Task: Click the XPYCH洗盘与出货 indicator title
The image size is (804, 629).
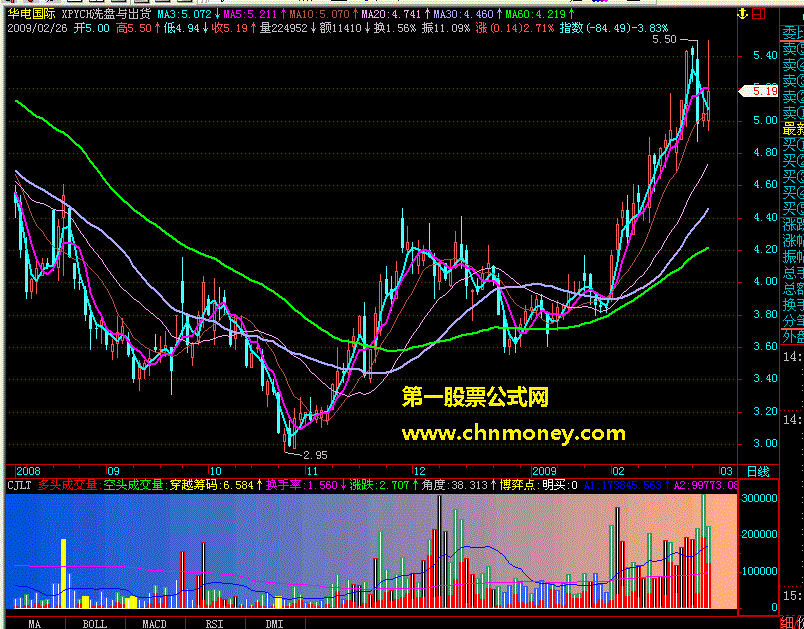Action: [x=107, y=14]
